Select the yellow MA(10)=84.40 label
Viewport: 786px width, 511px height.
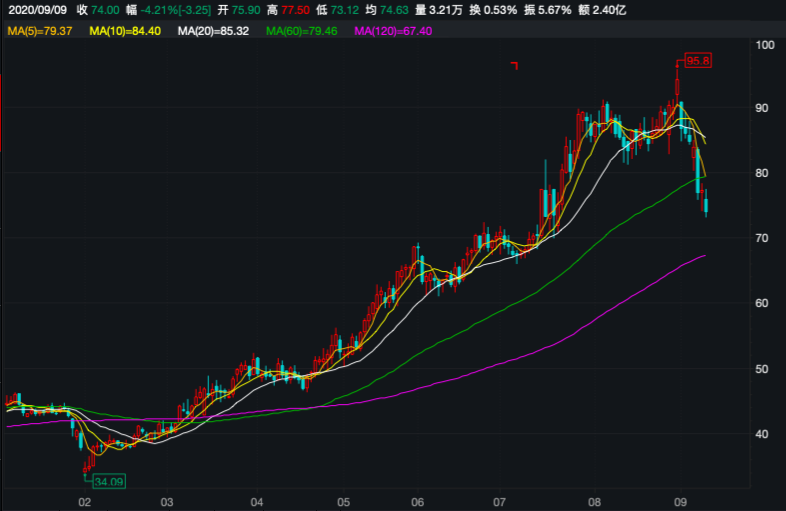(x=125, y=32)
